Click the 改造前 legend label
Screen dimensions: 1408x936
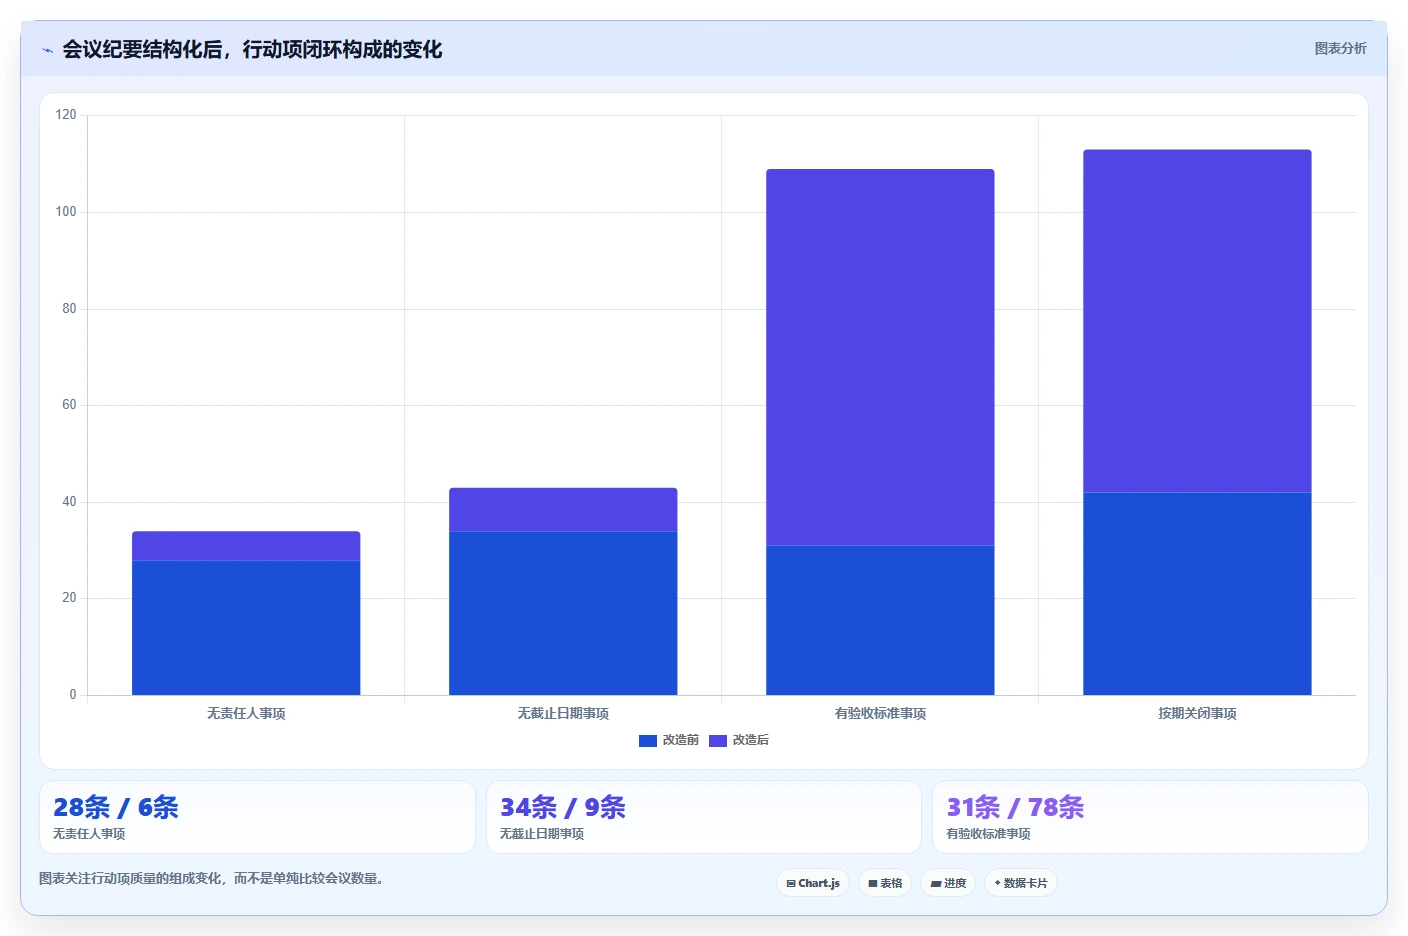[681, 740]
